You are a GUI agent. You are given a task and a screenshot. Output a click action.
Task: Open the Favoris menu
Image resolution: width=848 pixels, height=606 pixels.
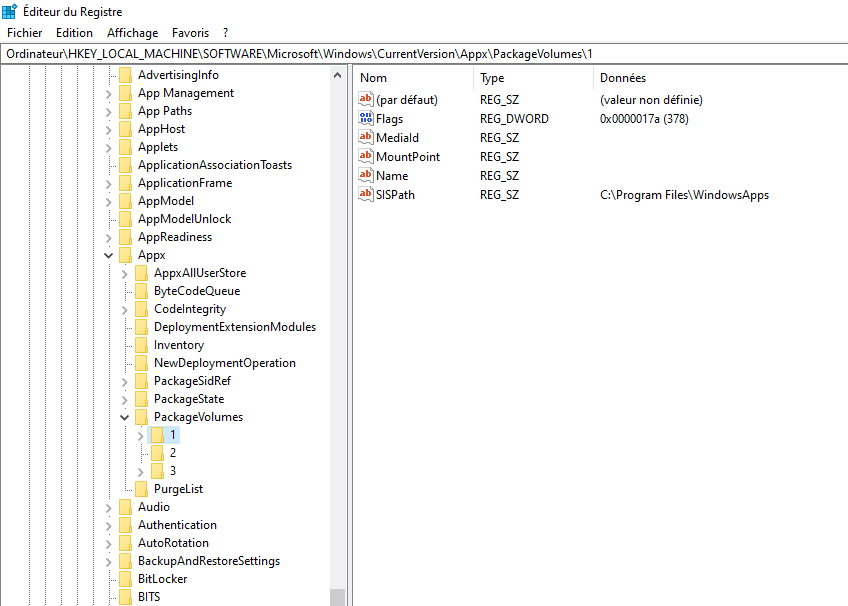(190, 33)
